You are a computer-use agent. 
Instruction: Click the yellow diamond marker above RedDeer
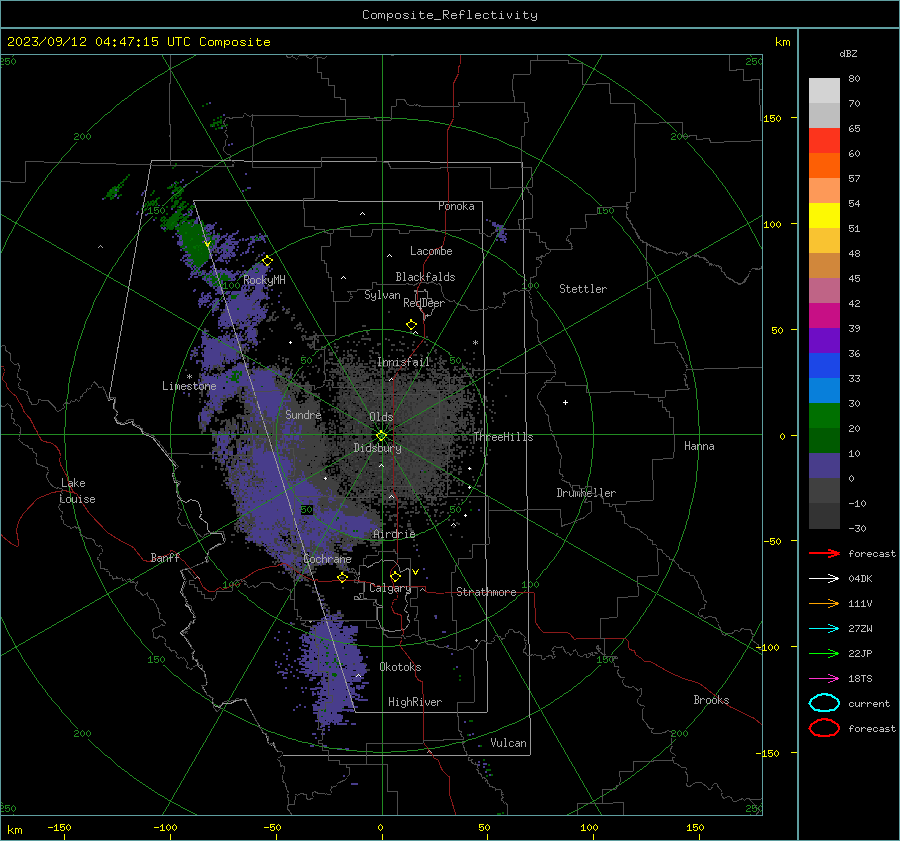[411, 324]
